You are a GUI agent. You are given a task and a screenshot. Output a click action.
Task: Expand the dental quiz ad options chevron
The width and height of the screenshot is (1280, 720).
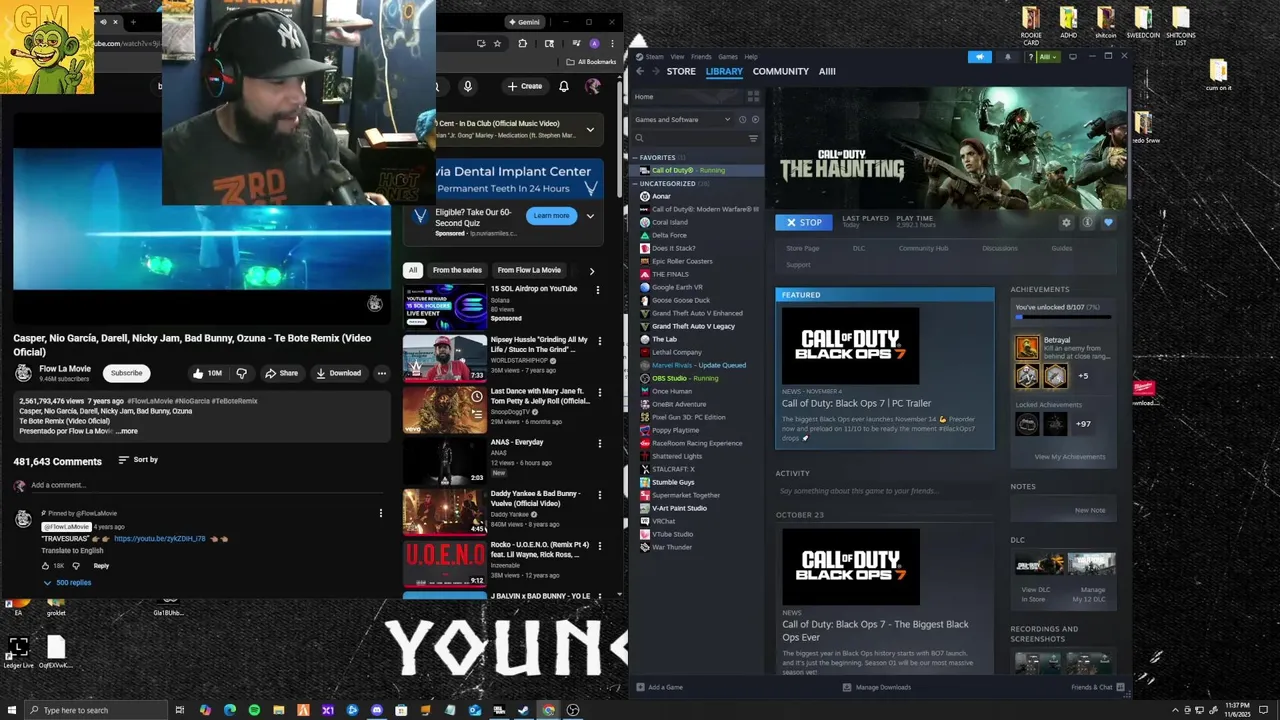point(590,216)
